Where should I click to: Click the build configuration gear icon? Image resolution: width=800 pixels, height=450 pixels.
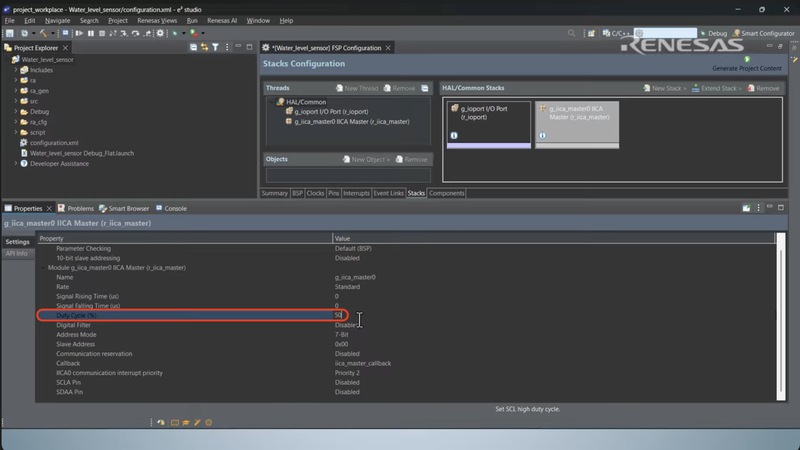[x=24, y=33]
